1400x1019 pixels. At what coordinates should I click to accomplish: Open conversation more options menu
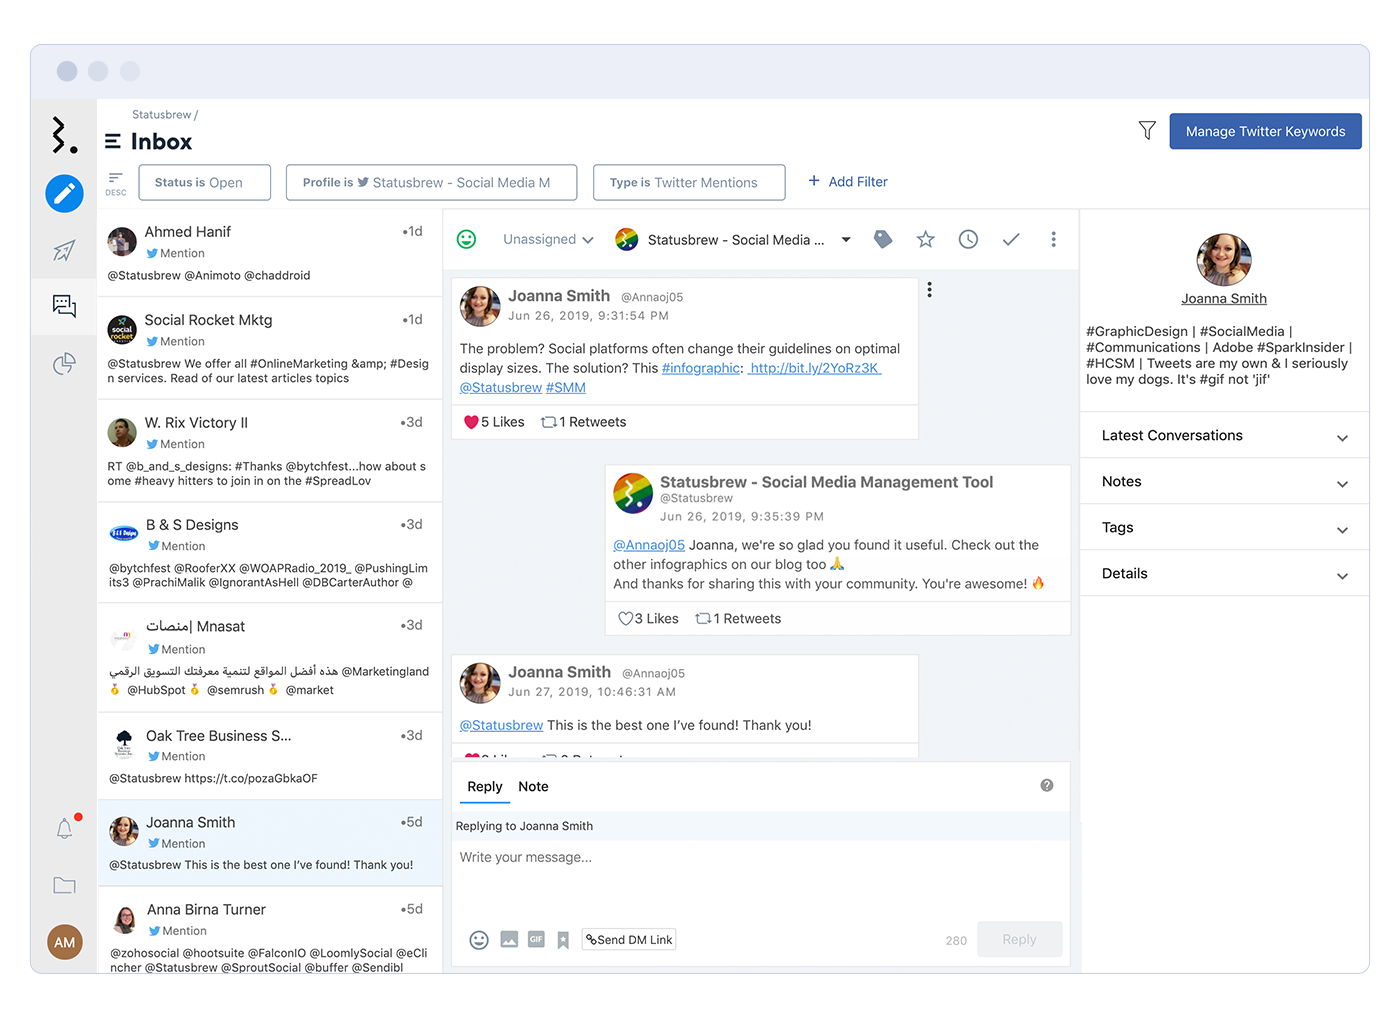(1053, 239)
